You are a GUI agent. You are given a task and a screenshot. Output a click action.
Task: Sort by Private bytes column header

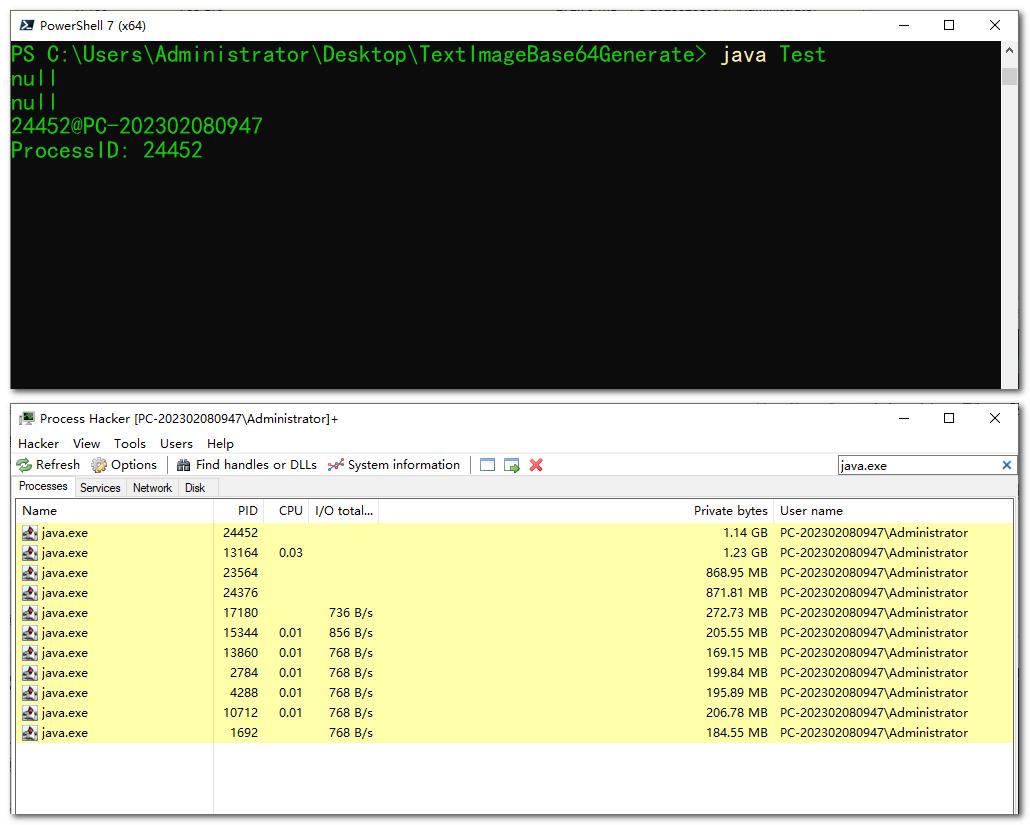(x=730, y=510)
